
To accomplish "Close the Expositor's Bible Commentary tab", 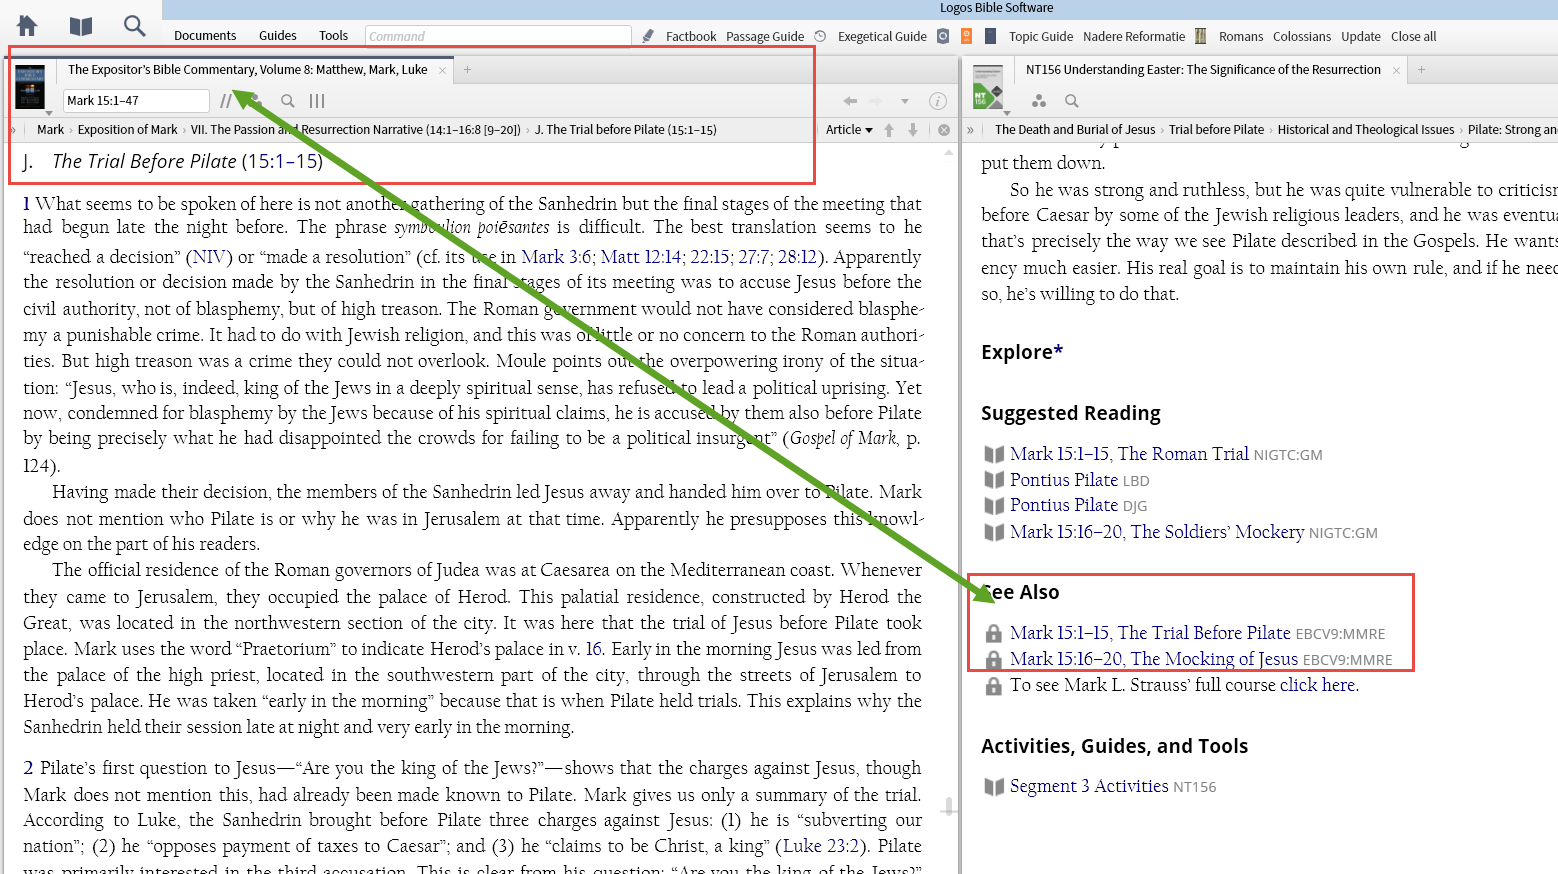I will (x=442, y=70).
